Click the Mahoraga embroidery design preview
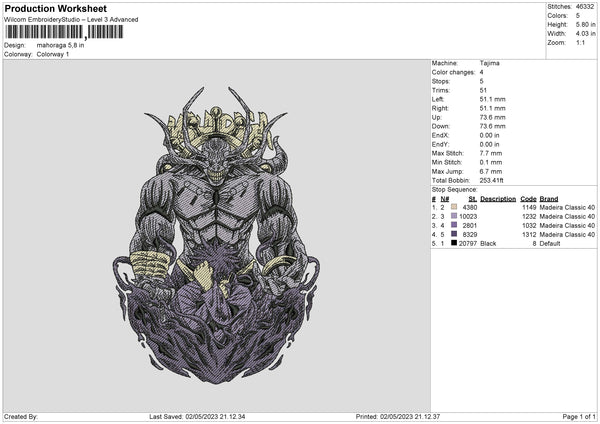 pyautogui.click(x=216, y=235)
